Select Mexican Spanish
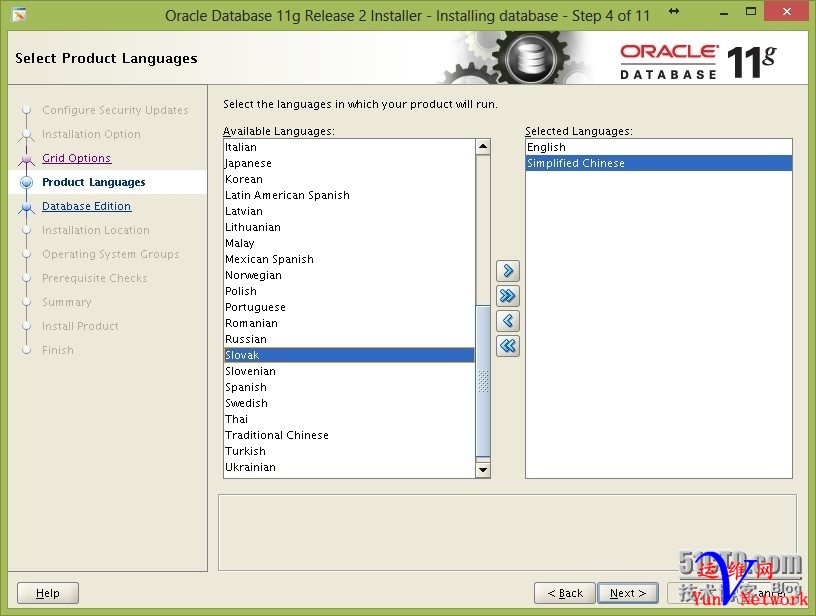Image resolution: width=816 pixels, height=616 pixels. click(349, 259)
